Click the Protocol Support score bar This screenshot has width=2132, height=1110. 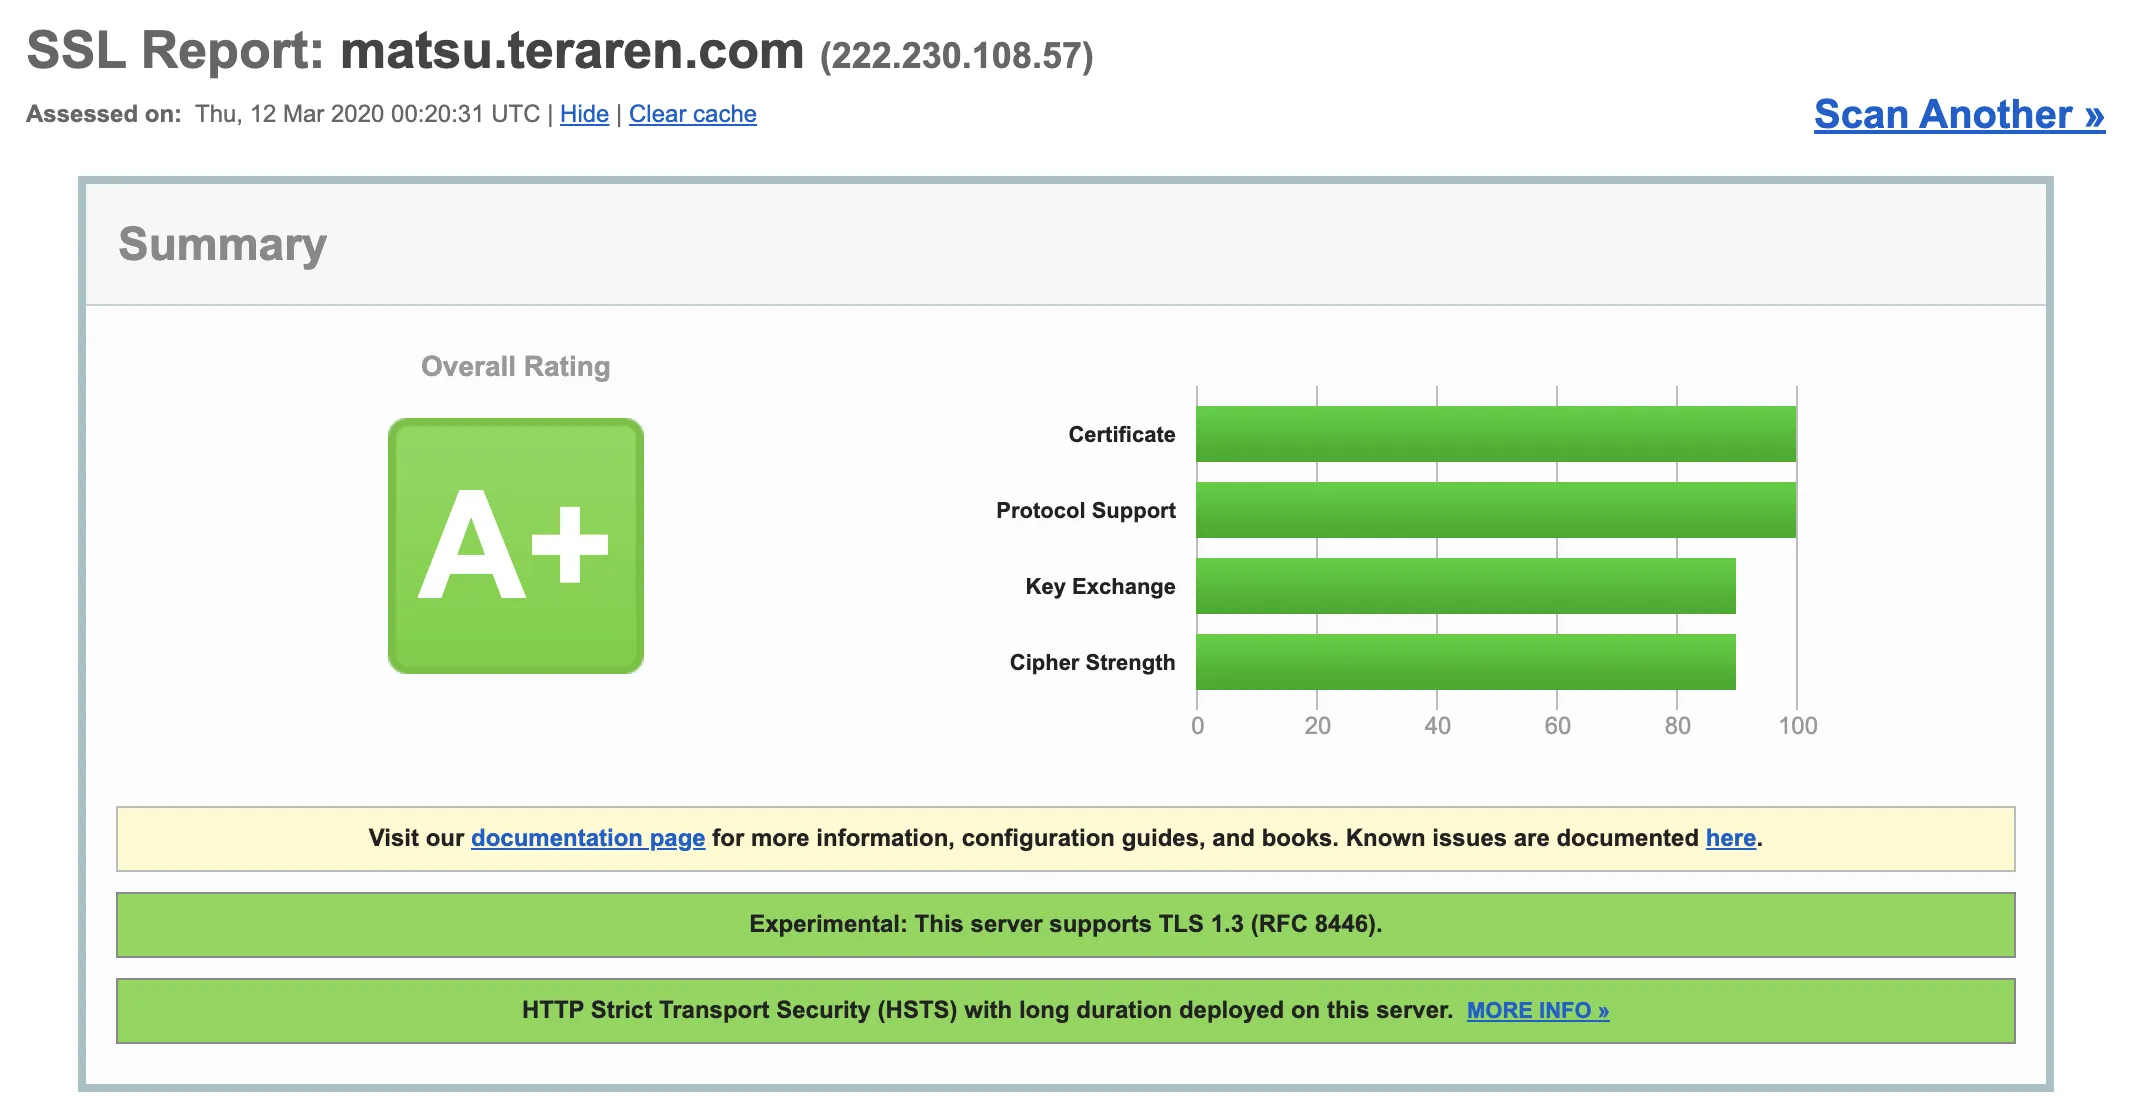click(1495, 510)
